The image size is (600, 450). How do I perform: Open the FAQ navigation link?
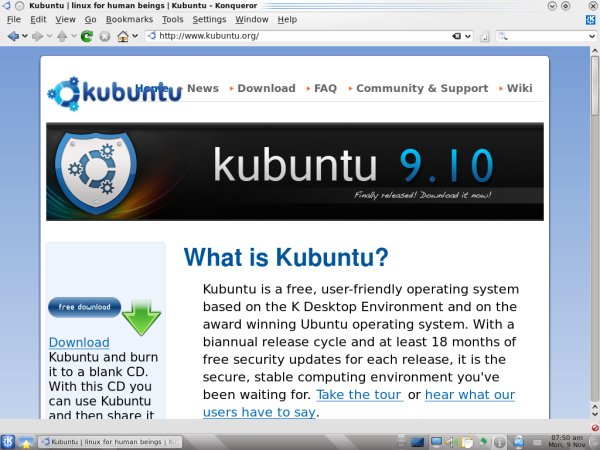[x=325, y=88]
